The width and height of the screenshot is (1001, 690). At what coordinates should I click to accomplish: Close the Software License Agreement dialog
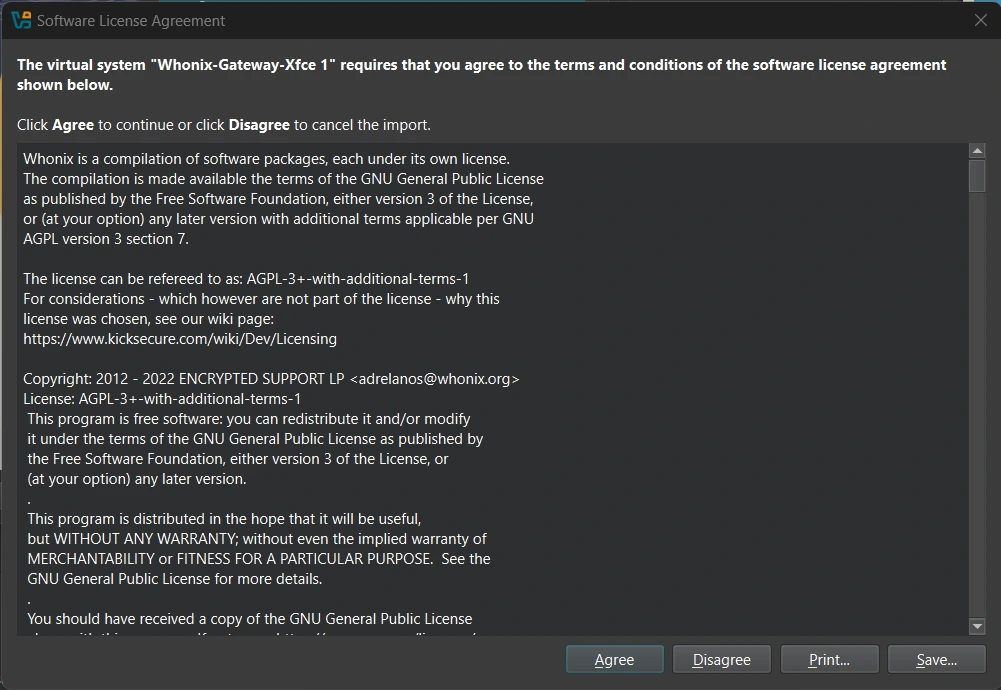click(980, 20)
